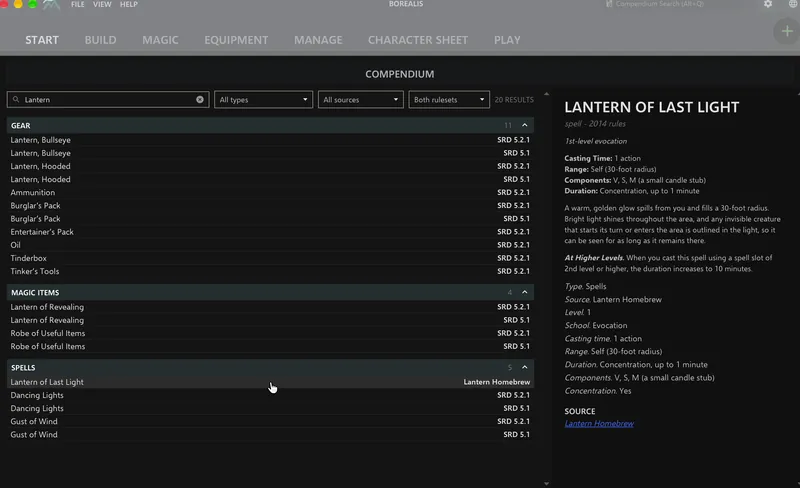Switch to the Magic tab
Image resolution: width=800 pixels, height=488 pixels.
pos(160,40)
